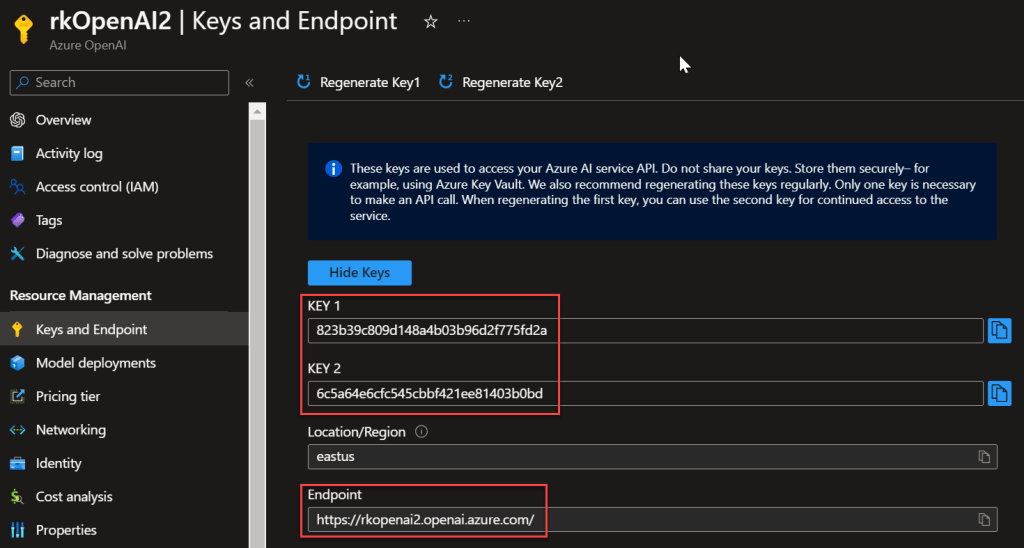The image size is (1024, 548).
Task: Copy the Endpoint URL with copy icon
Action: tap(985, 519)
